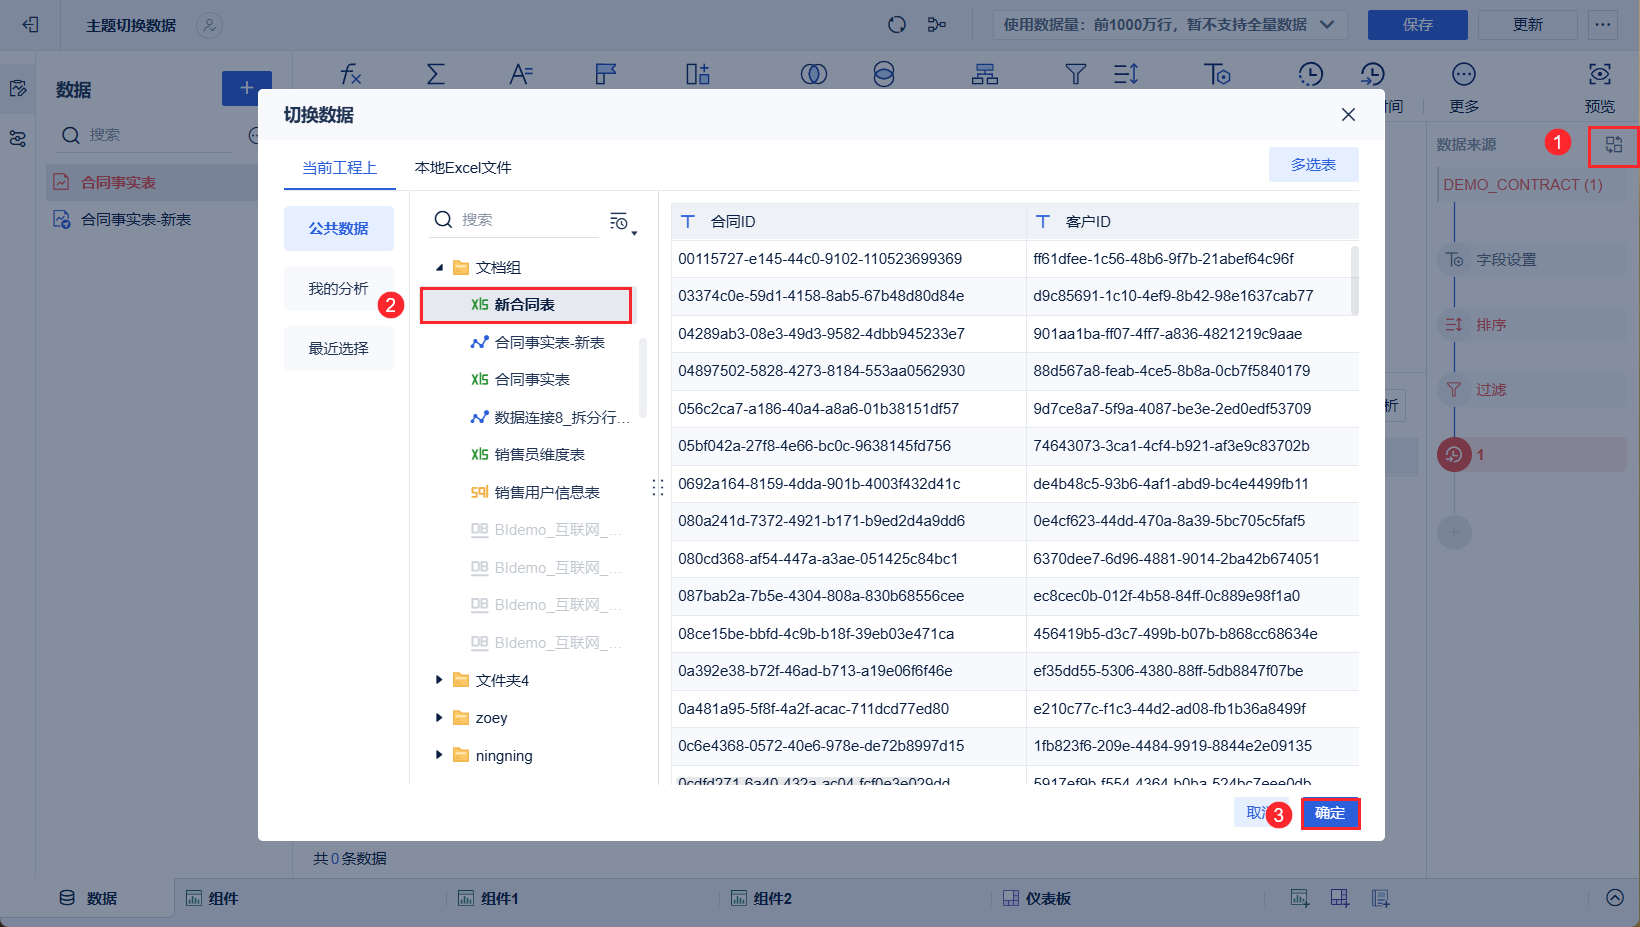Click the filter settings icon beside dialog search

click(x=620, y=222)
